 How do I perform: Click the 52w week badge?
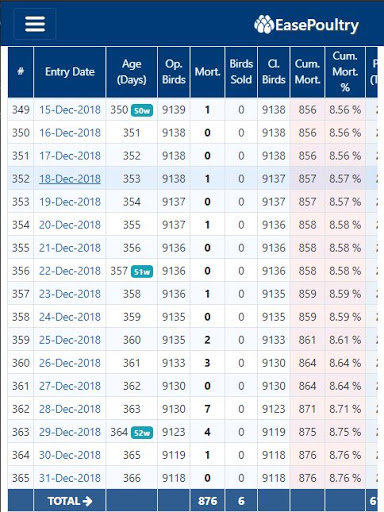click(142, 433)
